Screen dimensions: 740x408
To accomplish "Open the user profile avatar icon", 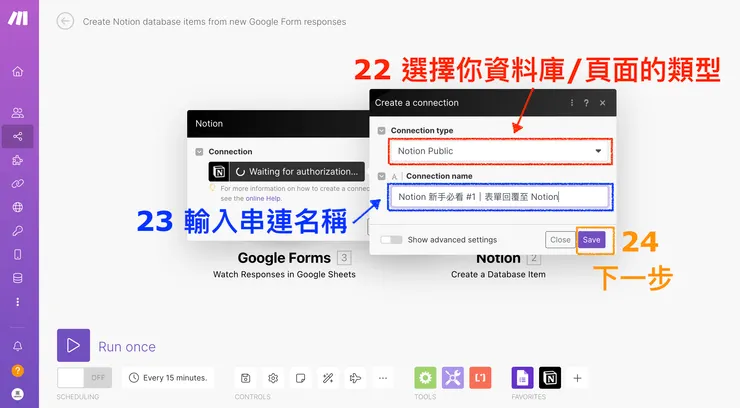I will point(17,394).
